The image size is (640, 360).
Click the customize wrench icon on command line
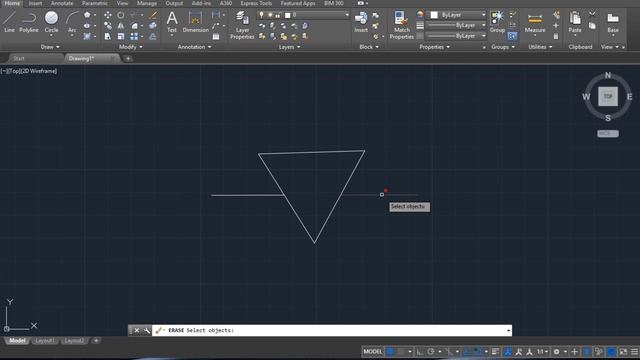coord(147,330)
